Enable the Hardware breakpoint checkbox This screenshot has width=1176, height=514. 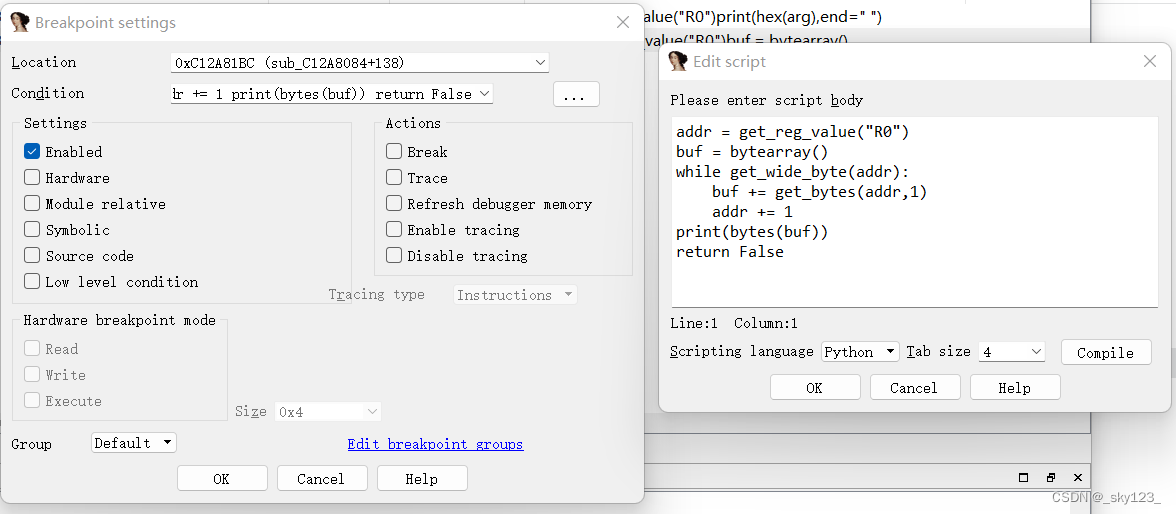(32, 178)
